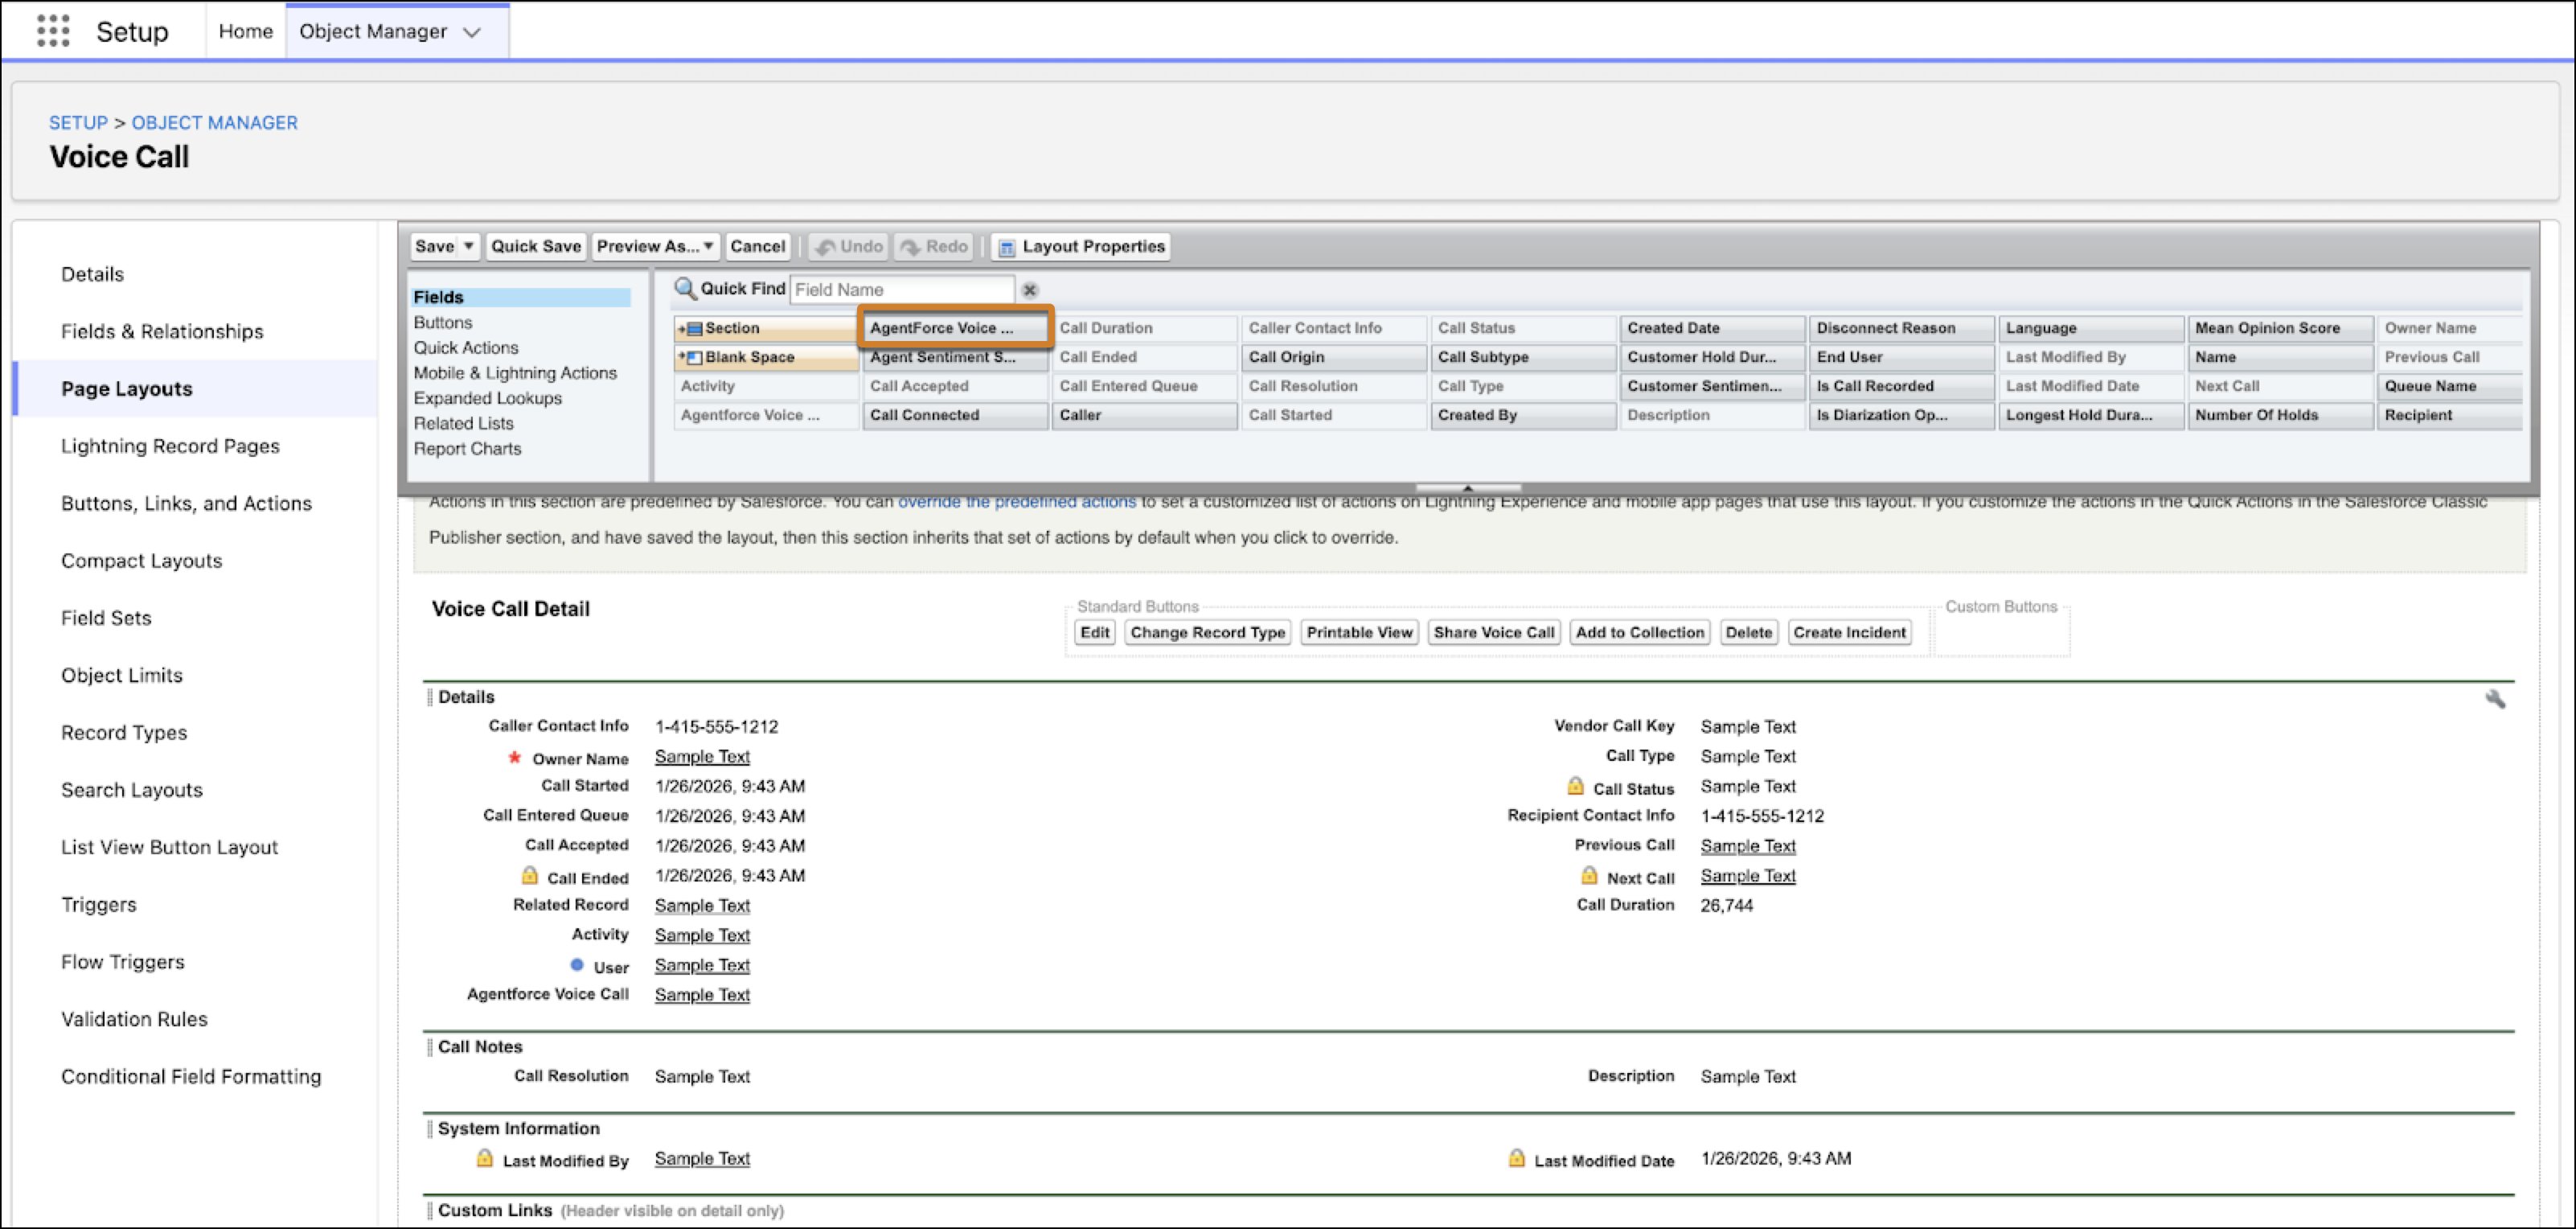Image resolution: width=2576 pixels, height=1229 pixels.
Task: Click the Edit standard button
Action: click(1095, 632)
